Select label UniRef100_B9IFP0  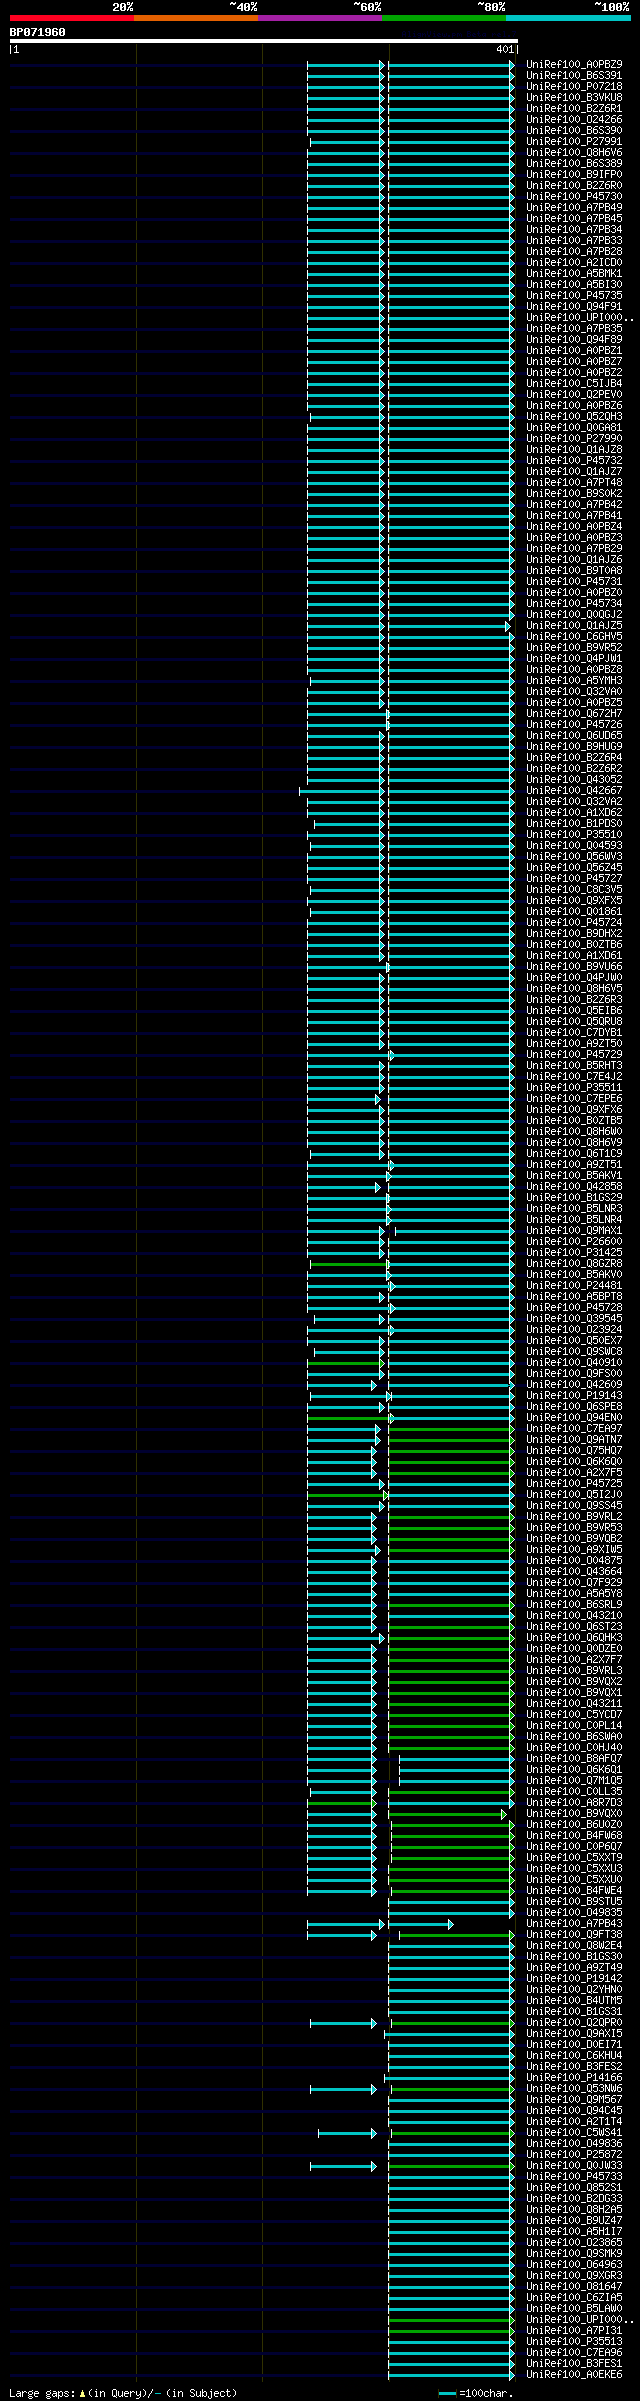[x=574, y=174]
